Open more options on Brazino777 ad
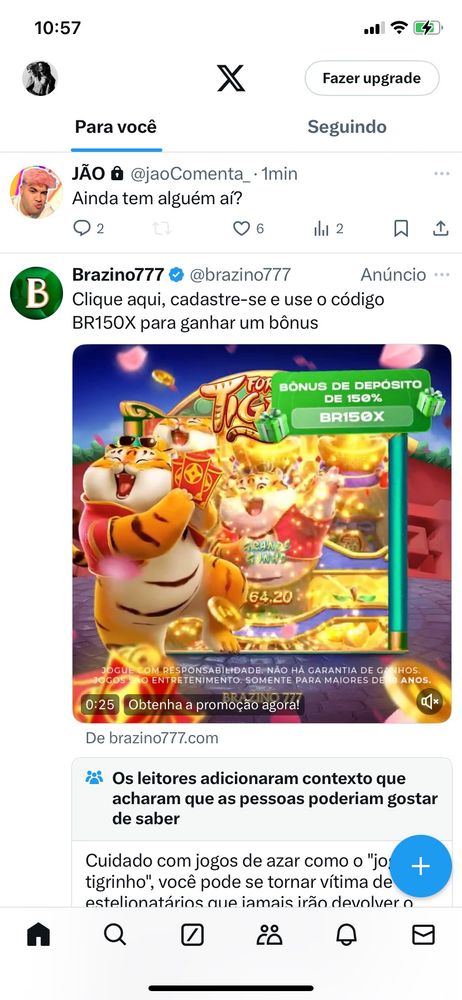462x1000 pixels. [x=442, y=275]
